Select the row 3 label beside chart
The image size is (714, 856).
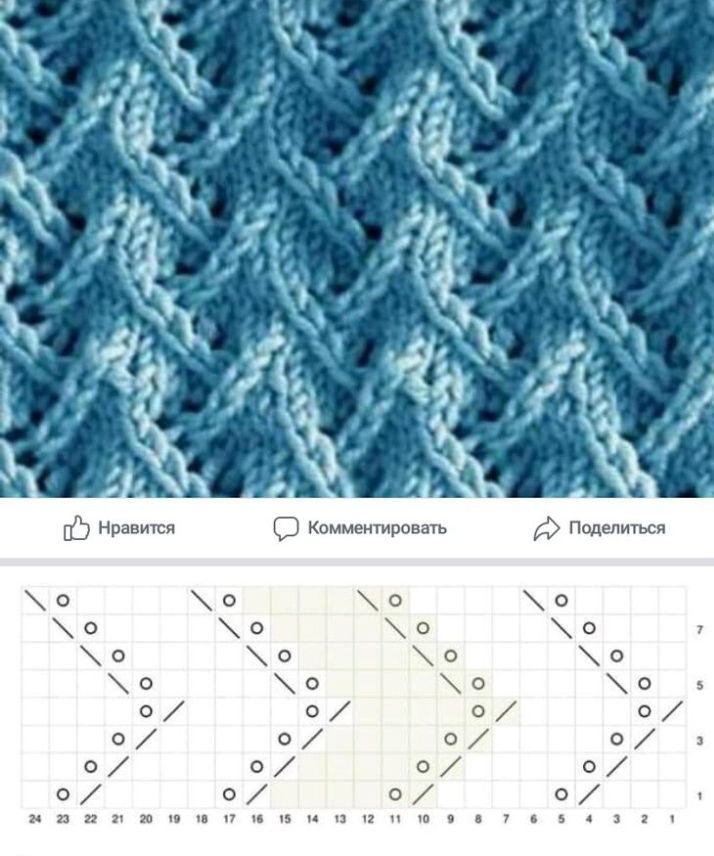(700, 741)
